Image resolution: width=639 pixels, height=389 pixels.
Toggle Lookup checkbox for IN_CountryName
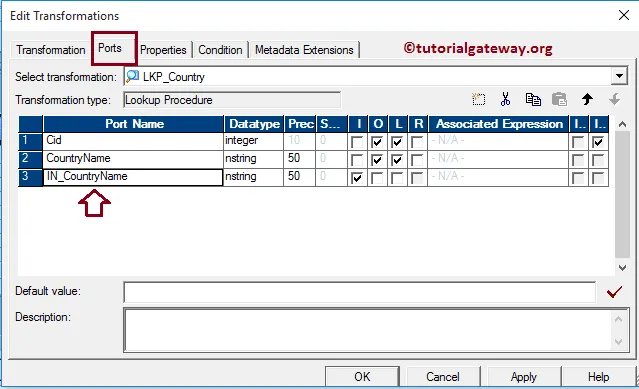pyautogui.click(x=397, y=178)
